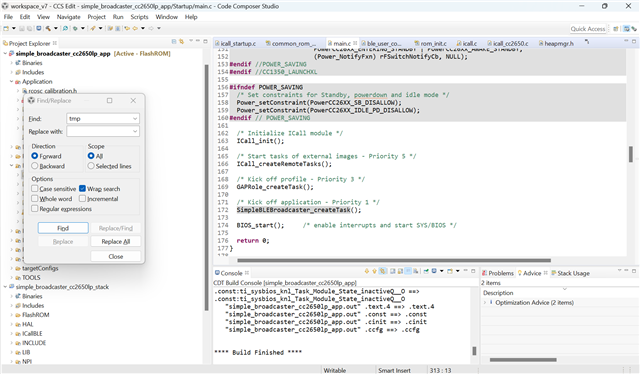Click the Back navigation arrow icon
Viewport: 640px width, 374px height.
click(135, 29)
